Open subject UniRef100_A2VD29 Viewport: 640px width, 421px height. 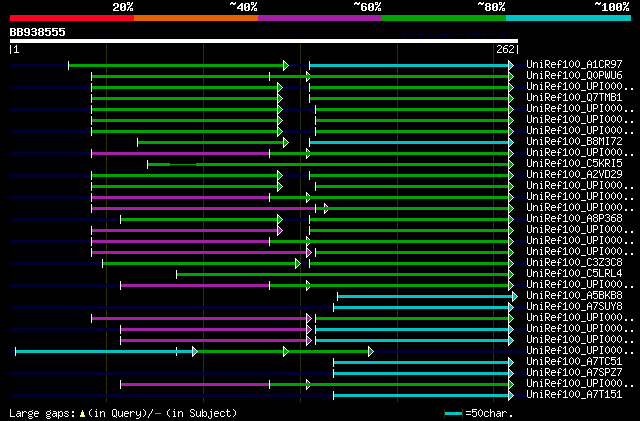(574, 175)
